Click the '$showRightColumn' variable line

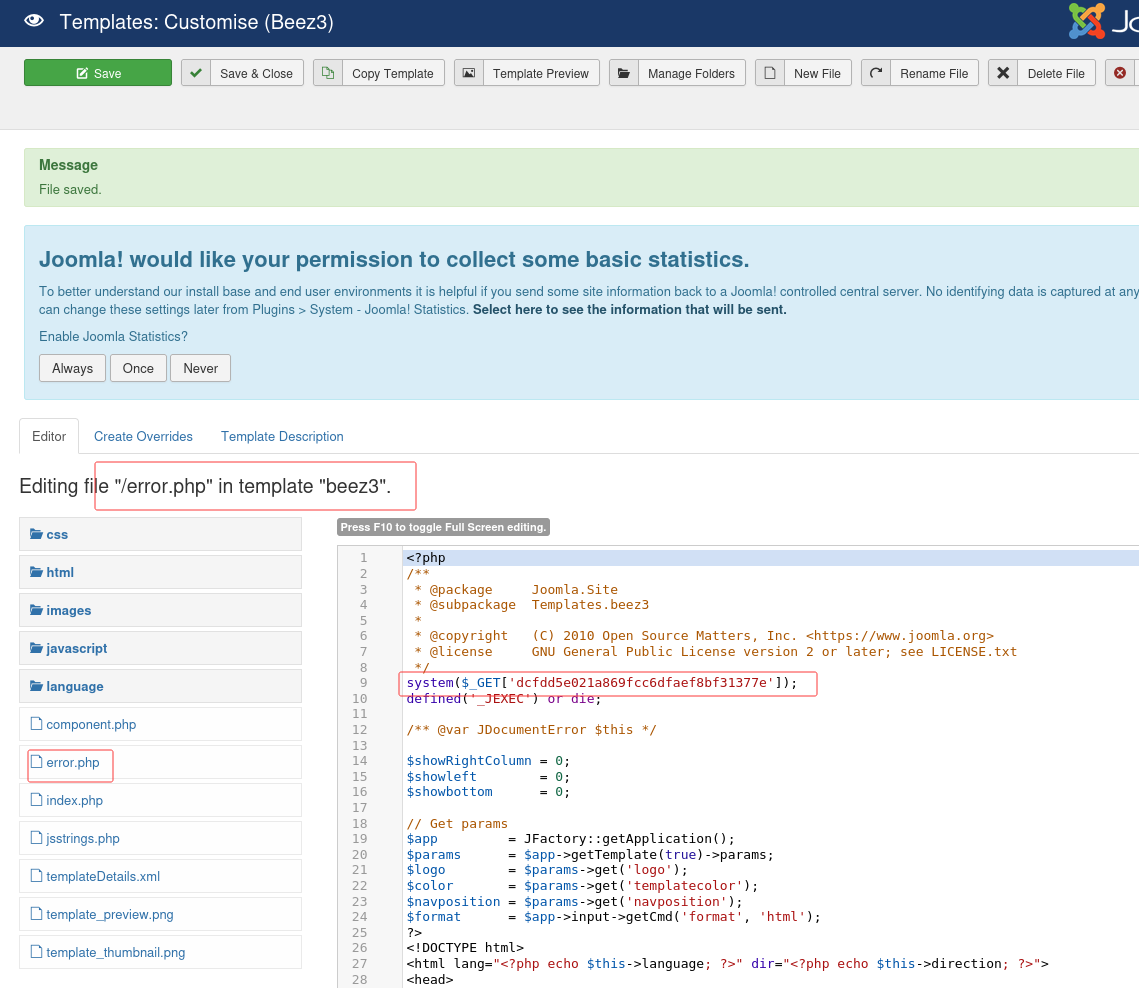coord(488,761)
